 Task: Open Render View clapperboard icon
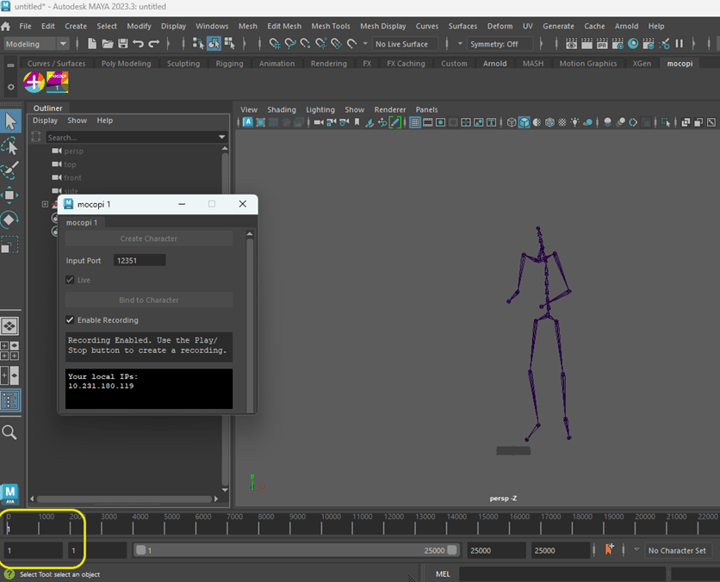571,44
